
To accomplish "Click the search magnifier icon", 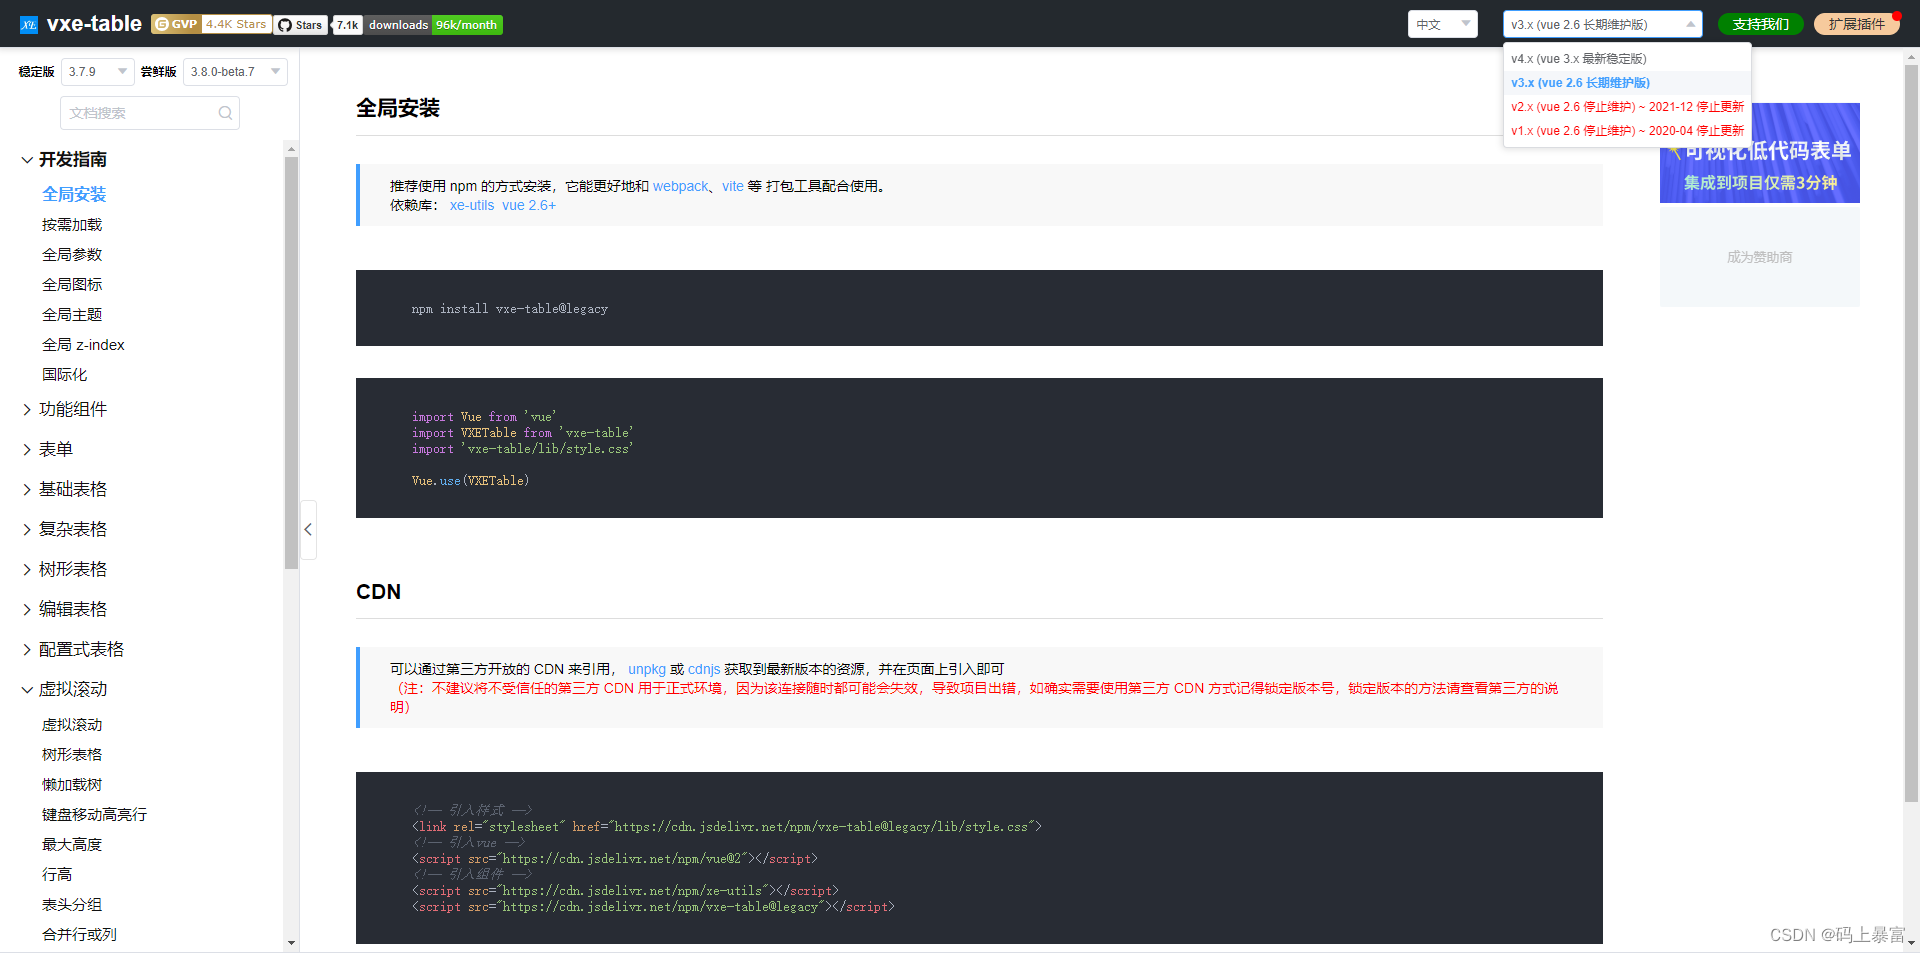I will 225,113.
